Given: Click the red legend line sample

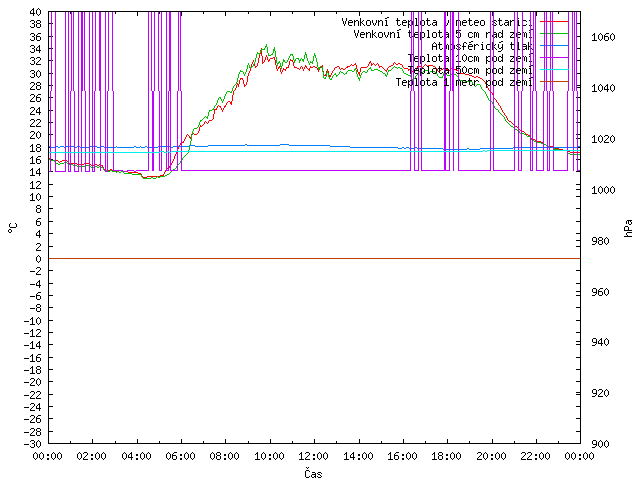Looking at the screenshot, I should (554, 22).
